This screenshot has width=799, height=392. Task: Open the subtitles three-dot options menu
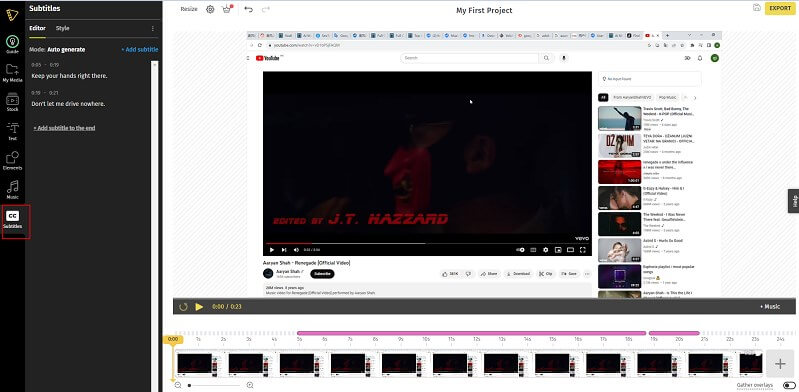click(152, 29)
